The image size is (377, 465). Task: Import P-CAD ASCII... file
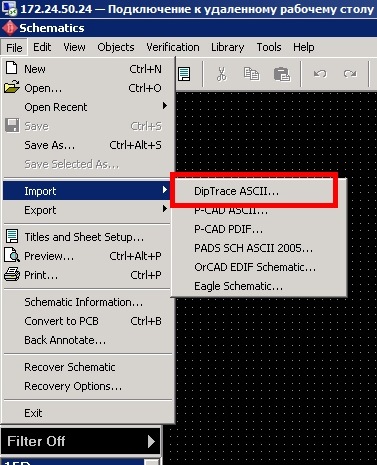pos(258,210)
